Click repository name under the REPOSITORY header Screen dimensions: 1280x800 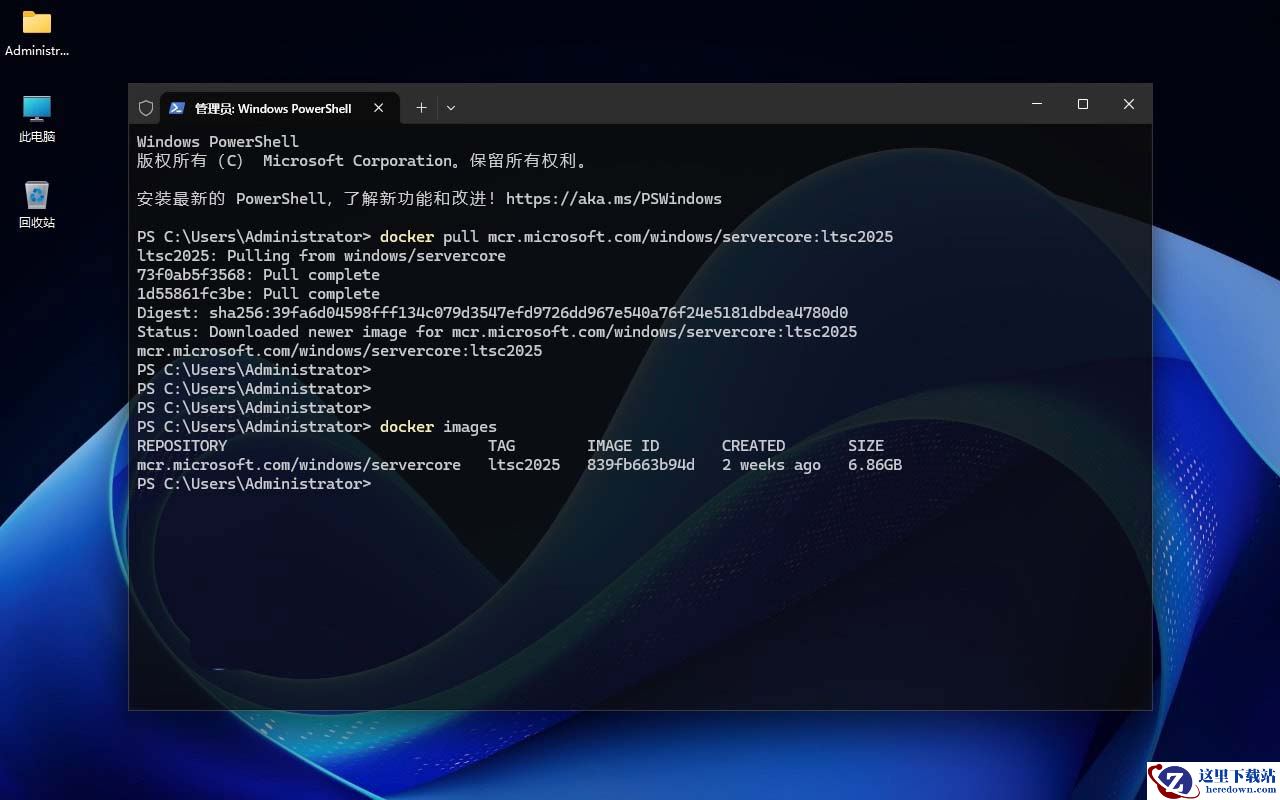point(299,465)
